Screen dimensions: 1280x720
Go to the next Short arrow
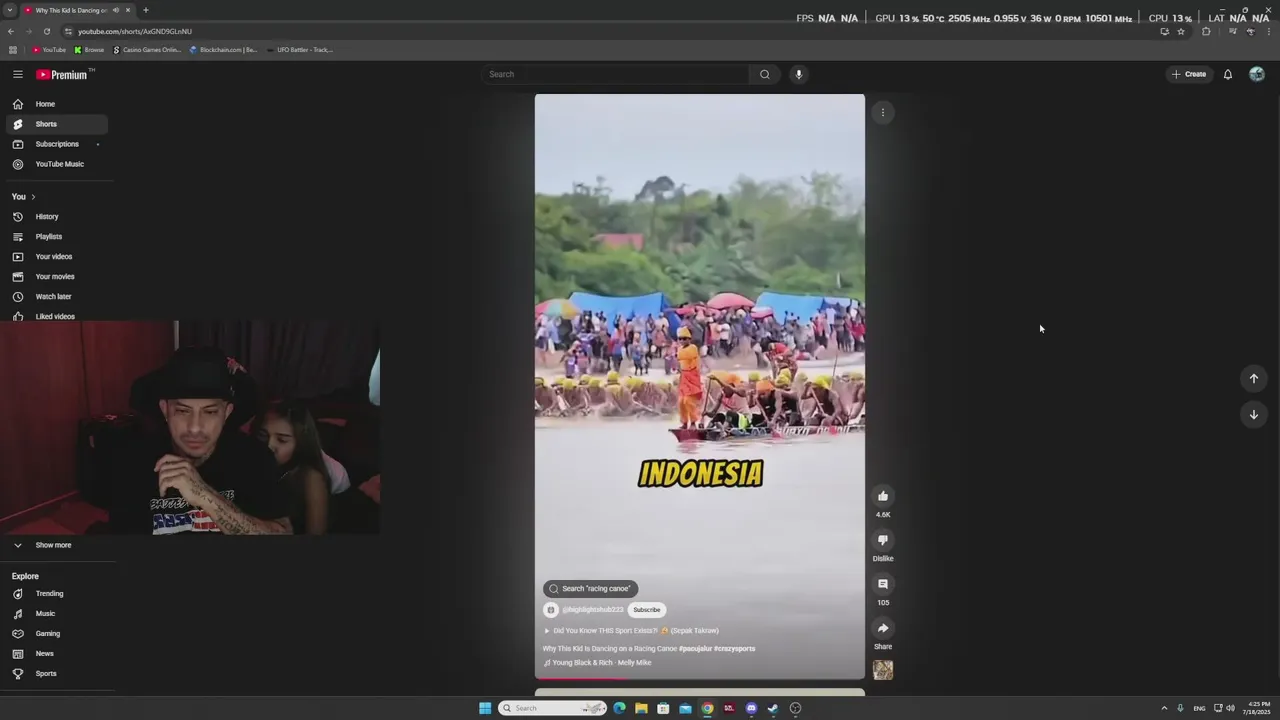coord(1254,415)
